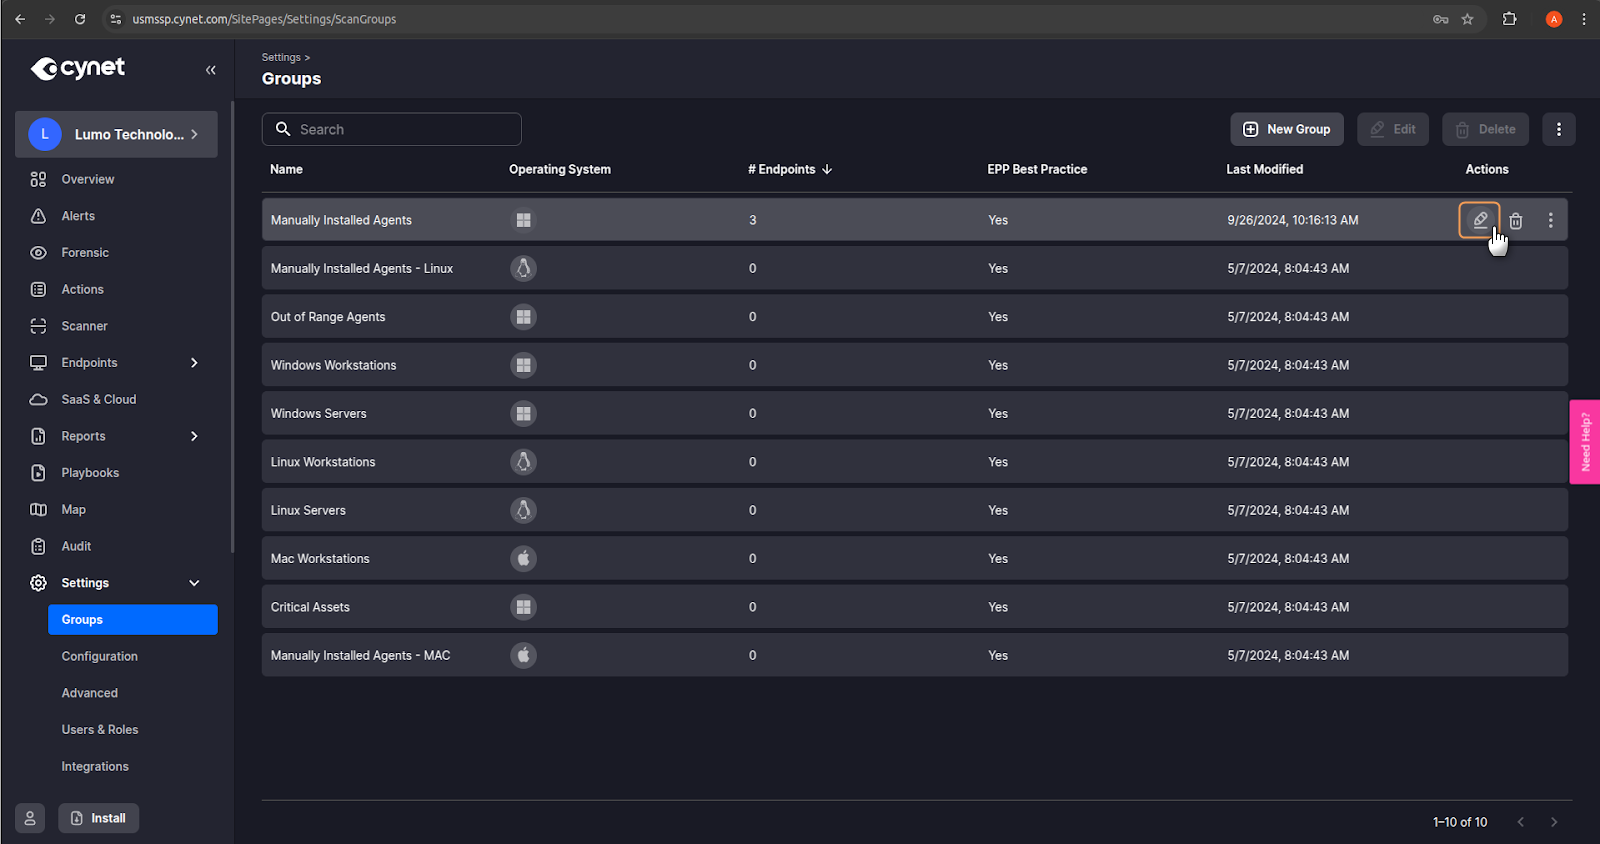
Task: Expand the Endpoints submenu arrow
Action: click(x=194, y=363)
